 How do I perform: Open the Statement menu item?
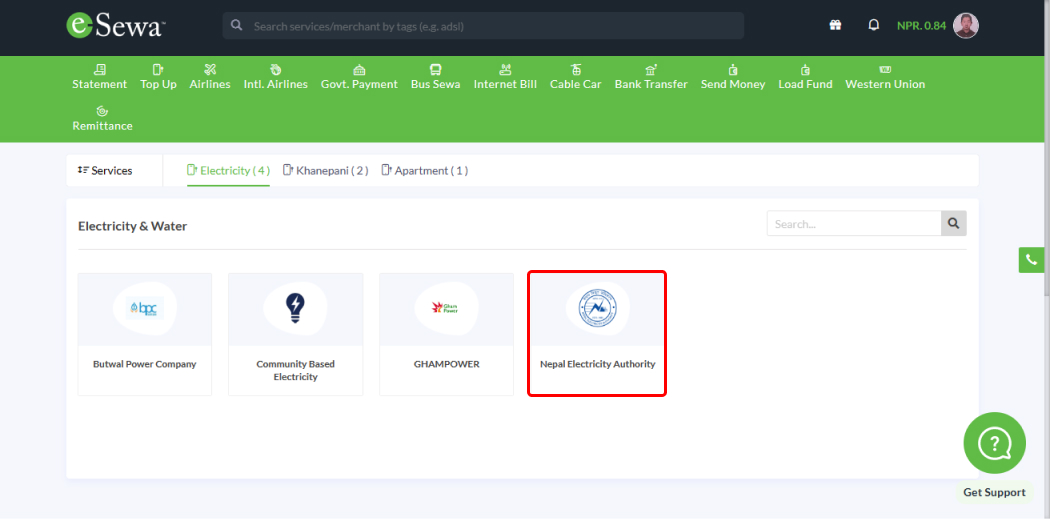click(x=99, y=77)
